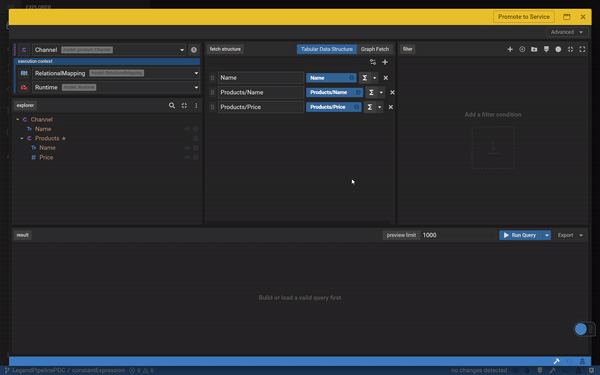
Task: Click the blue Products/Price property pill
Action: click(334, 107)
